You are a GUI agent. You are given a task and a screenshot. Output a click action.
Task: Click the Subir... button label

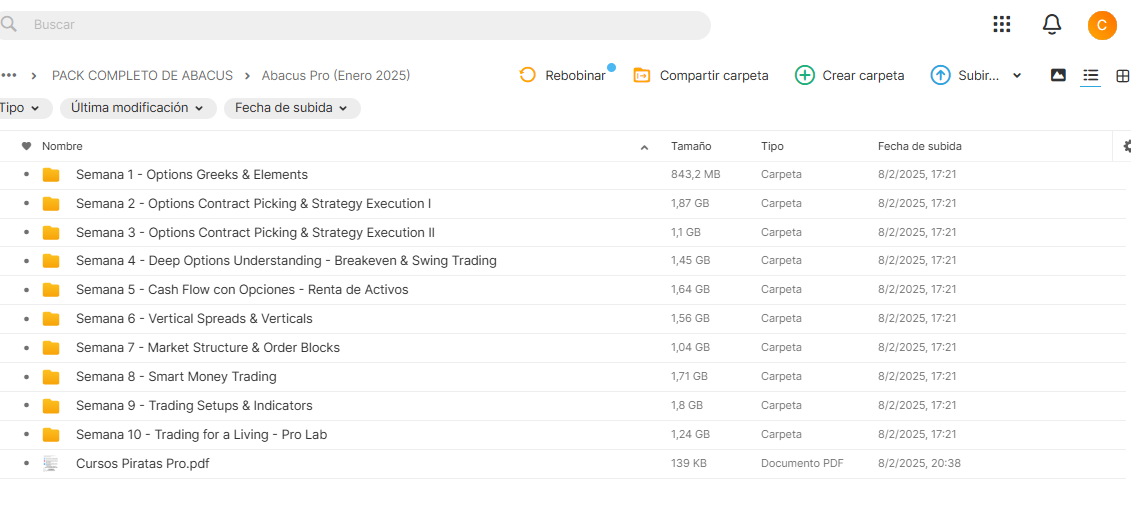[979, 76]
